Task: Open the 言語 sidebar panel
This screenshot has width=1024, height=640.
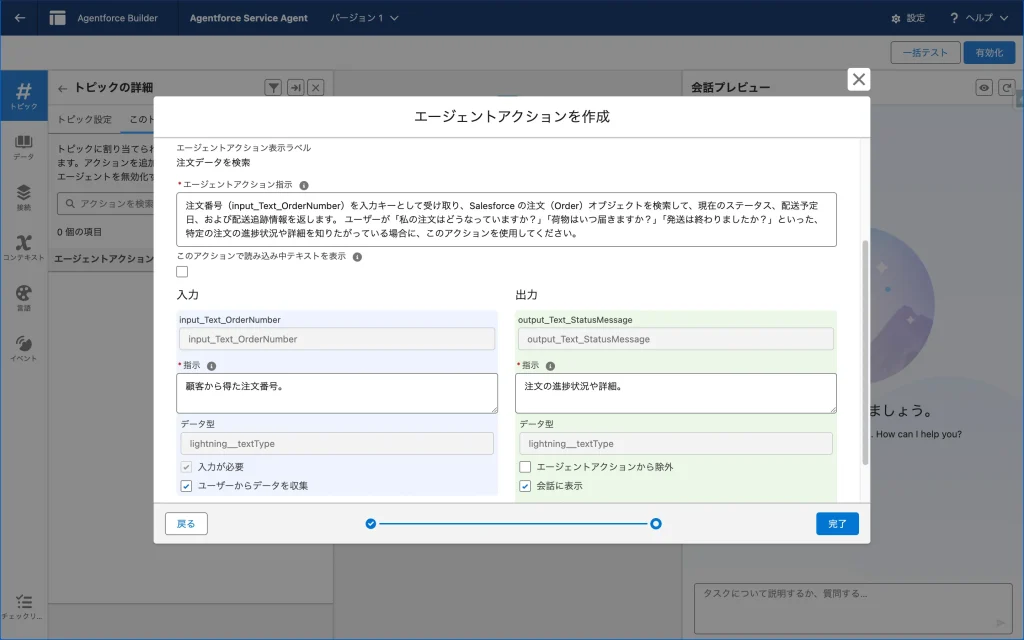Action: 23,298
